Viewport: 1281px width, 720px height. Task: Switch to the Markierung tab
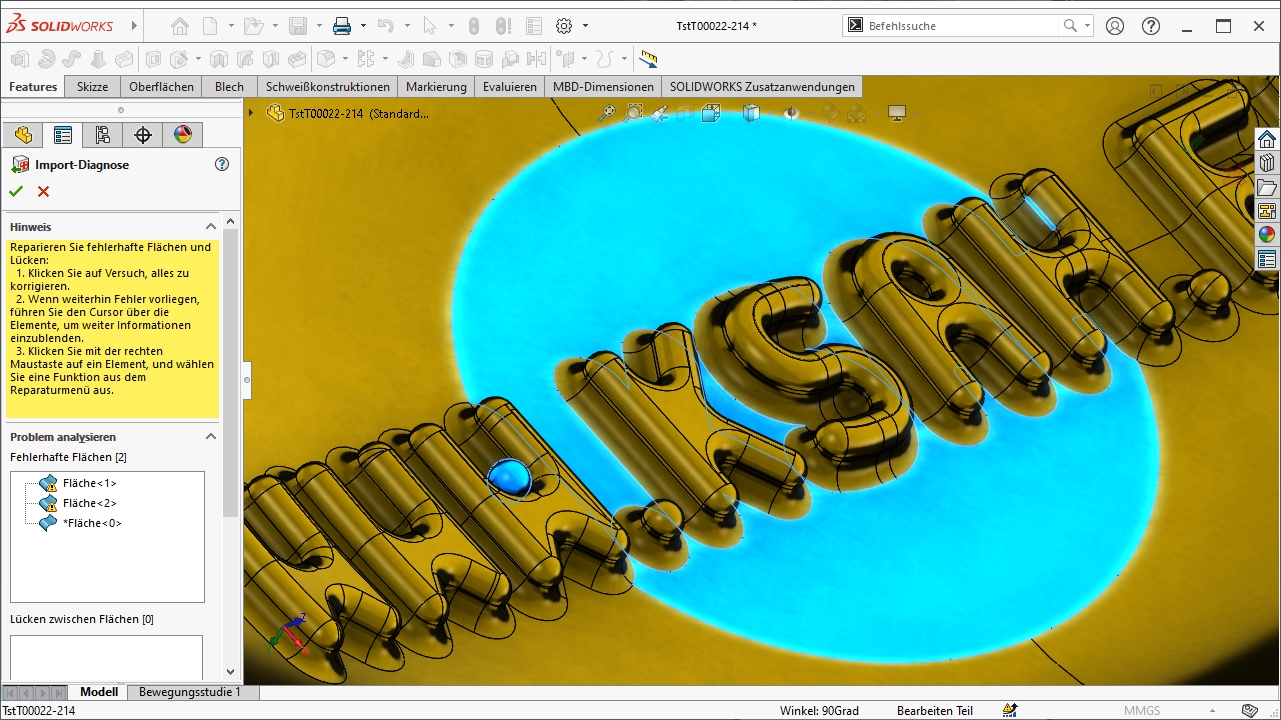[436, 87]
